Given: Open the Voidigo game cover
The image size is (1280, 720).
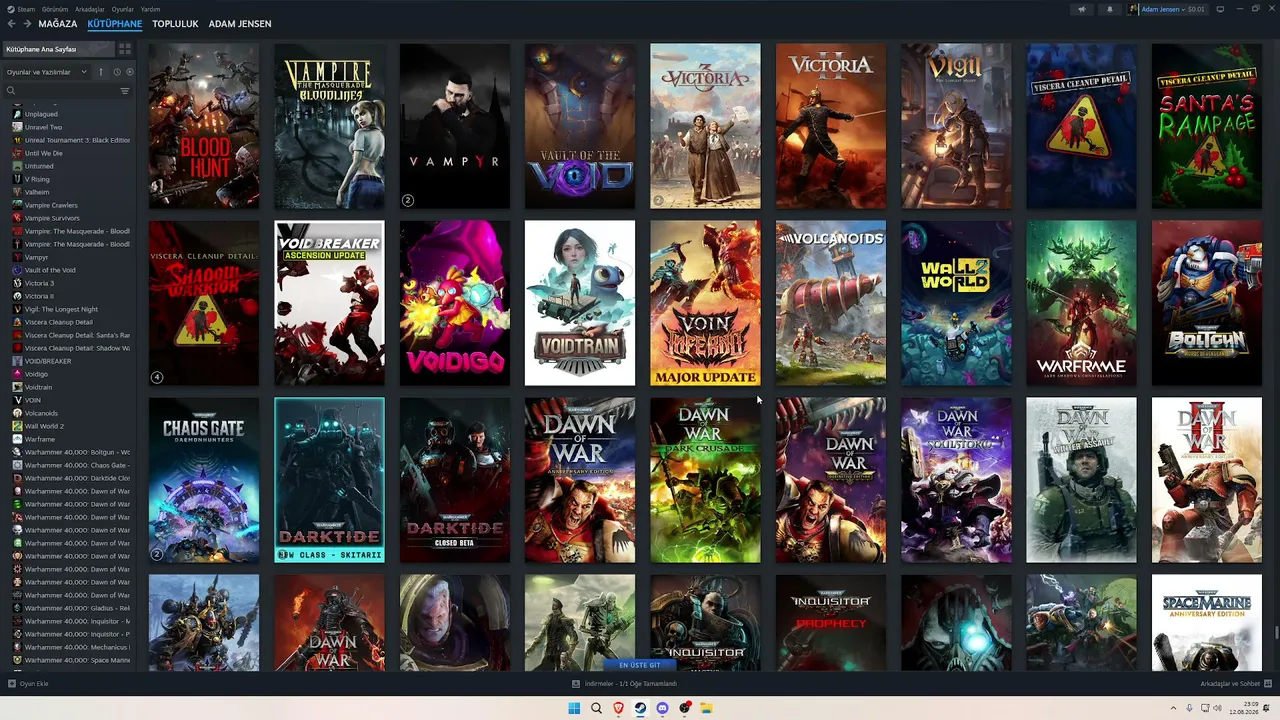Looking at the screenshot, I should pyautogui.click(x=455, y=303).
